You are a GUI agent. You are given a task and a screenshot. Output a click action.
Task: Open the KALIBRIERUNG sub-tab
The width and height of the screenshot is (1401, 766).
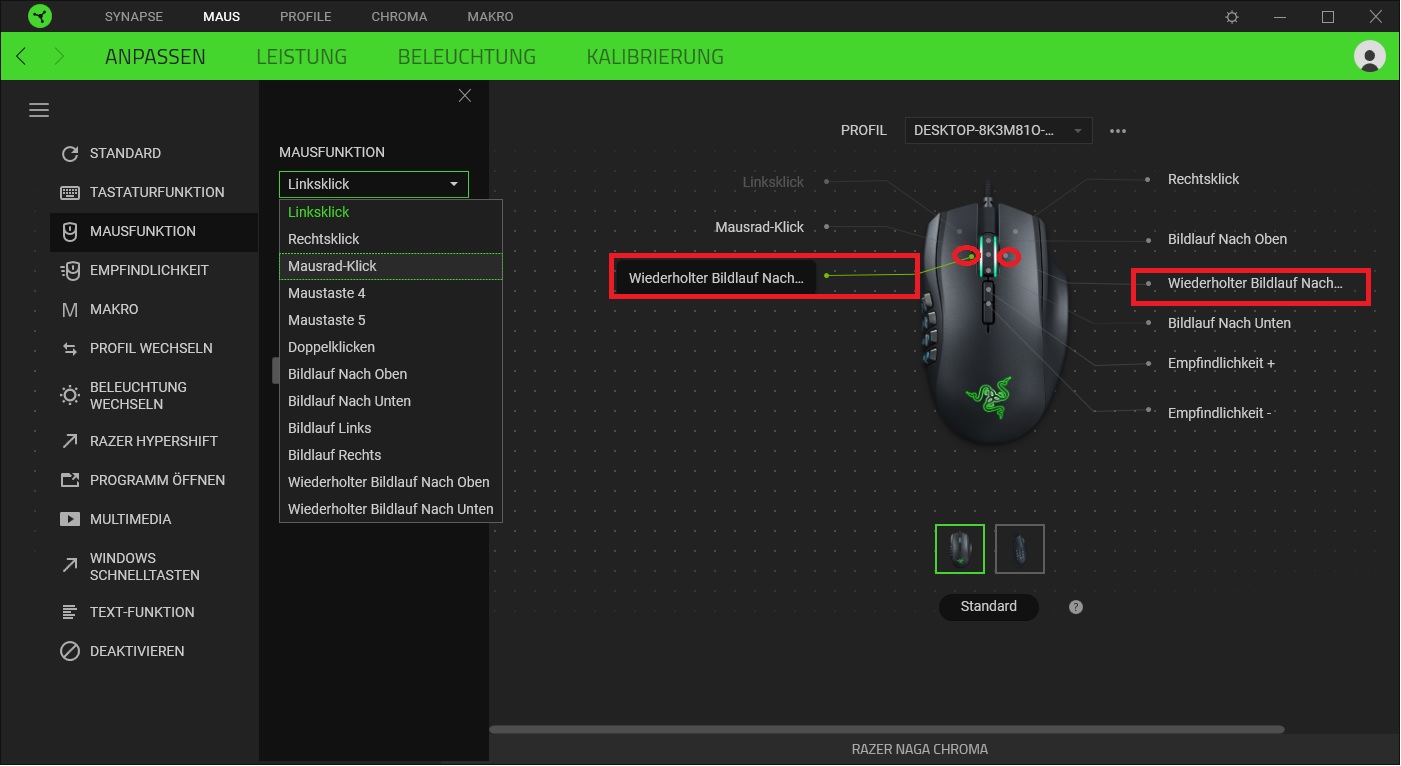[x=655, y=57]
